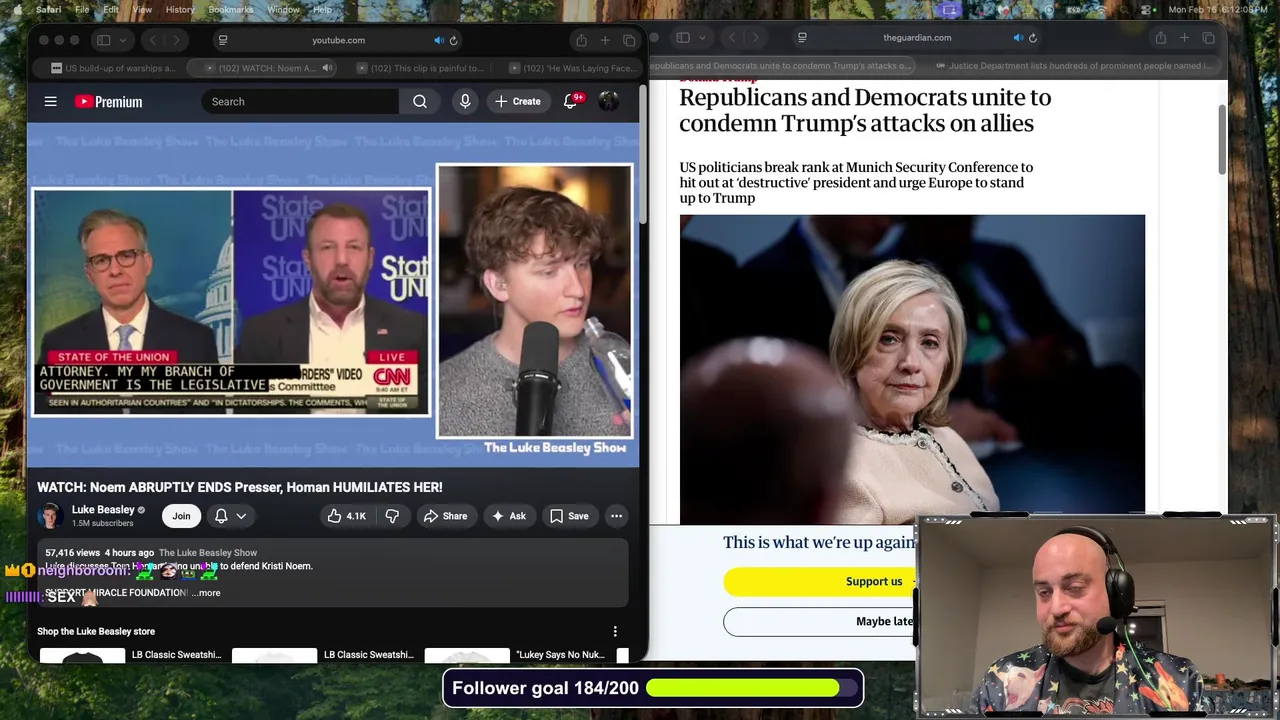This screenshot has height=720, width=1280.
Task: Open more actions menu beside Save
Action: (x=616, y=516)
